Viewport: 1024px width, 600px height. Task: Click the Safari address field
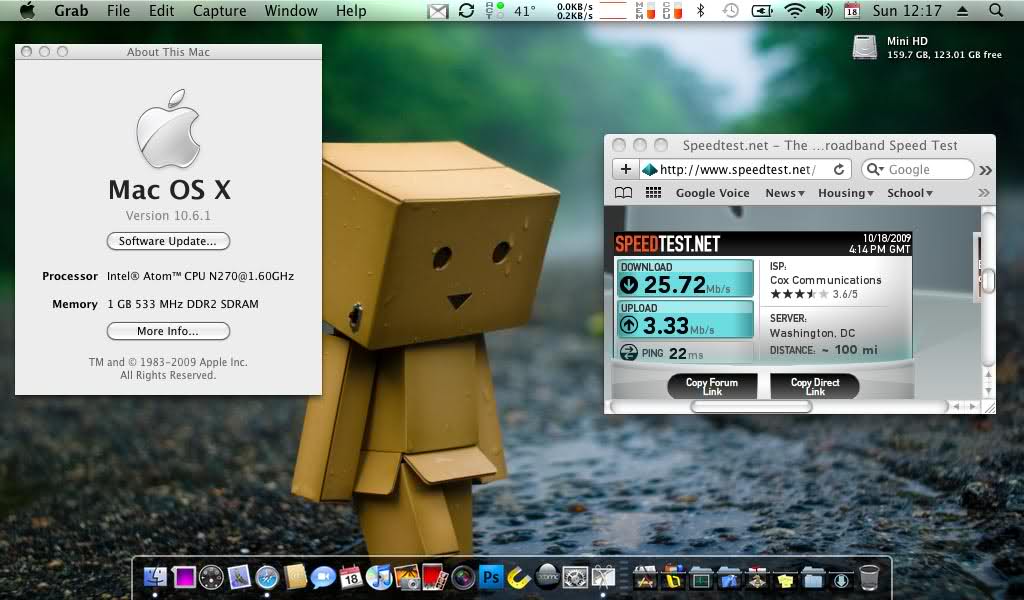pyautogui.click(x=745, y=170)
